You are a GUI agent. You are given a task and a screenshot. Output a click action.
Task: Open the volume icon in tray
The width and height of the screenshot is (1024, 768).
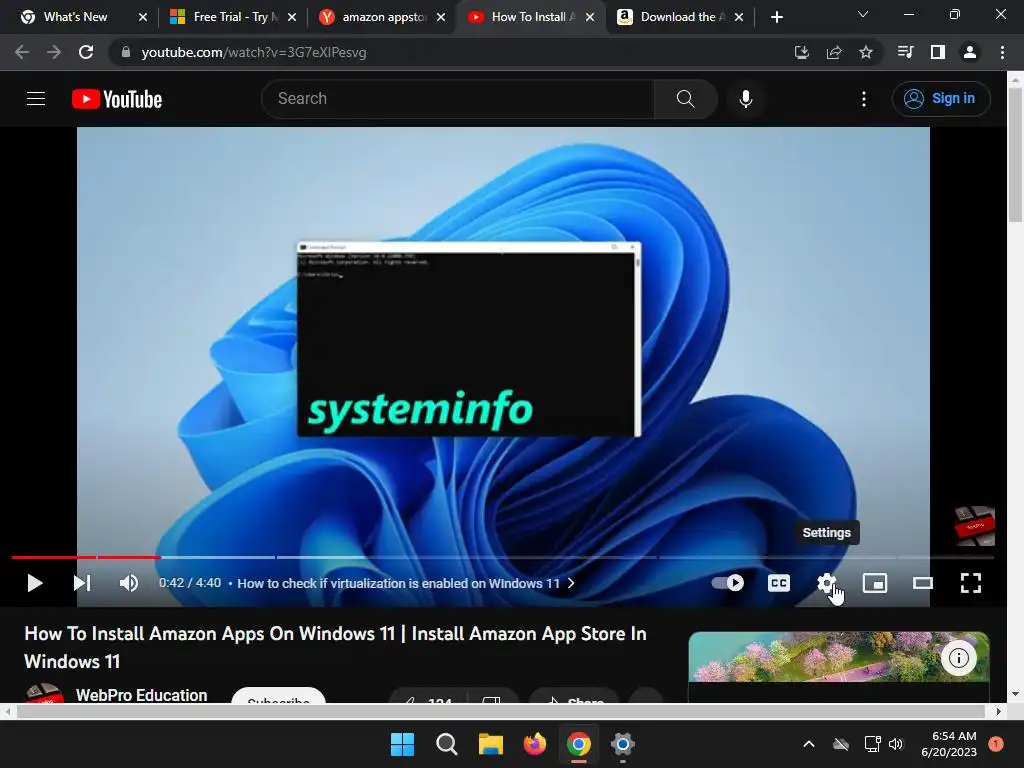[896, 744]
